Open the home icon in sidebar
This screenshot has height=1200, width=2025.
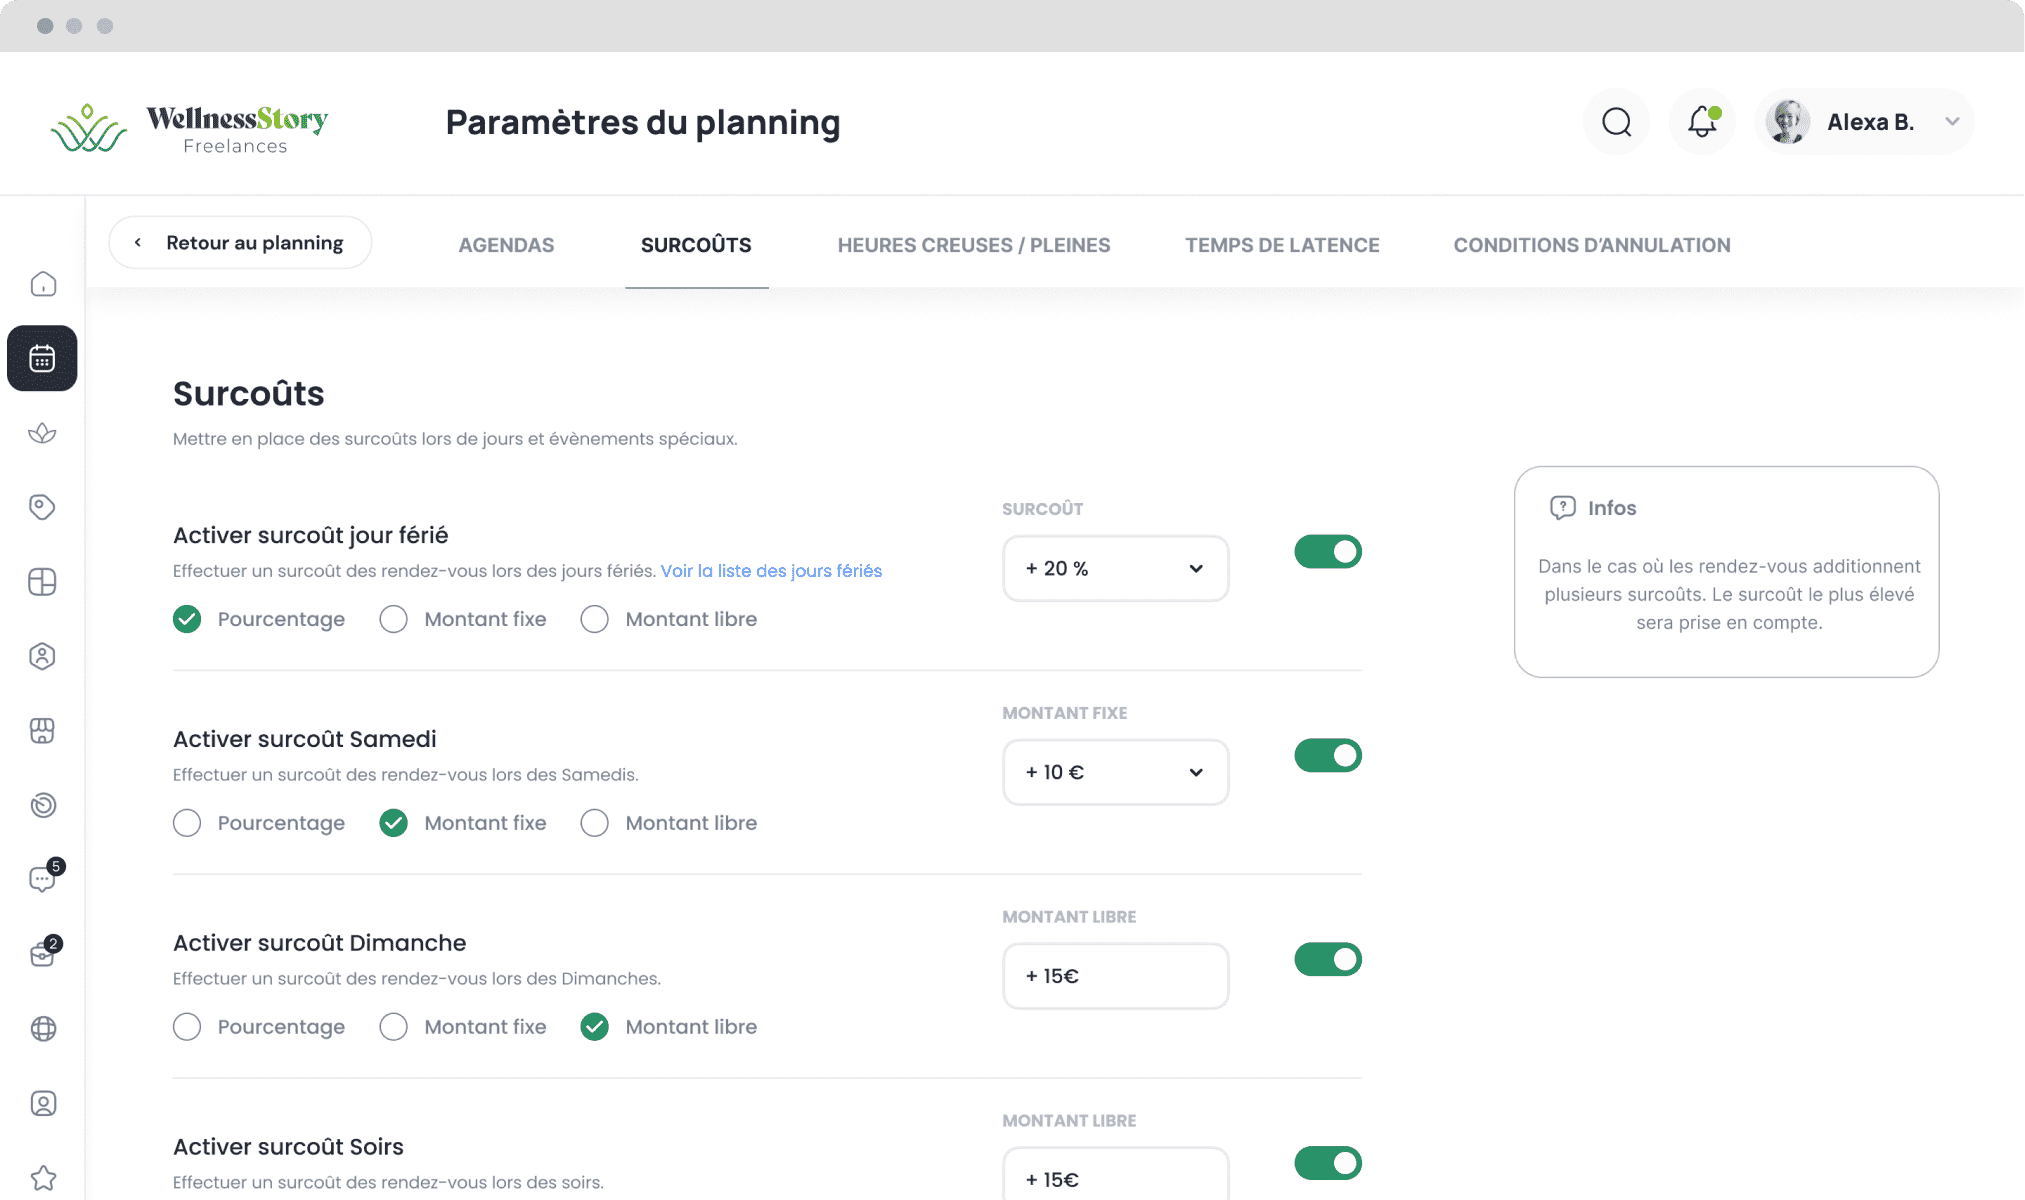point(43,284)
